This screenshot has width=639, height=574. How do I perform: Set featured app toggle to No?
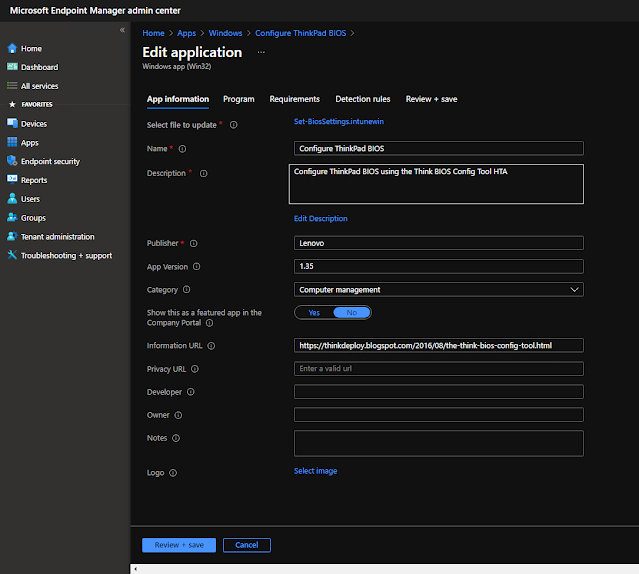(351, 313)
